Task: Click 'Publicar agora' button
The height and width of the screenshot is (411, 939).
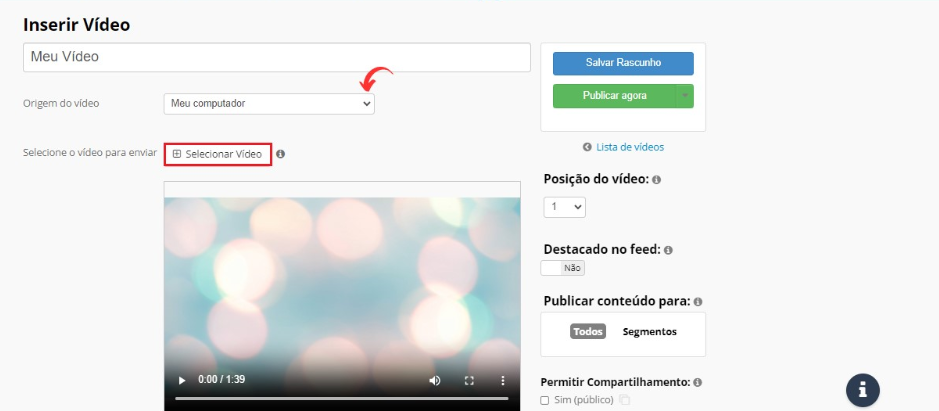Action: pos(614,96)
